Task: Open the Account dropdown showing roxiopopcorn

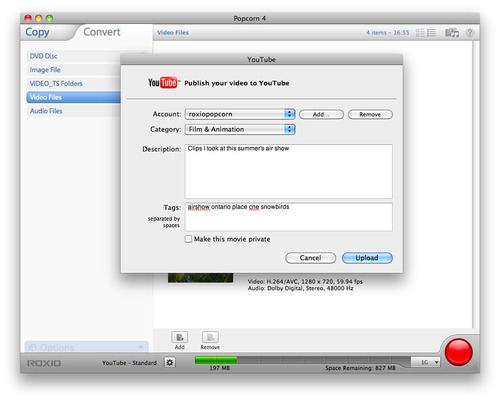Action: [x=240, y=114]
